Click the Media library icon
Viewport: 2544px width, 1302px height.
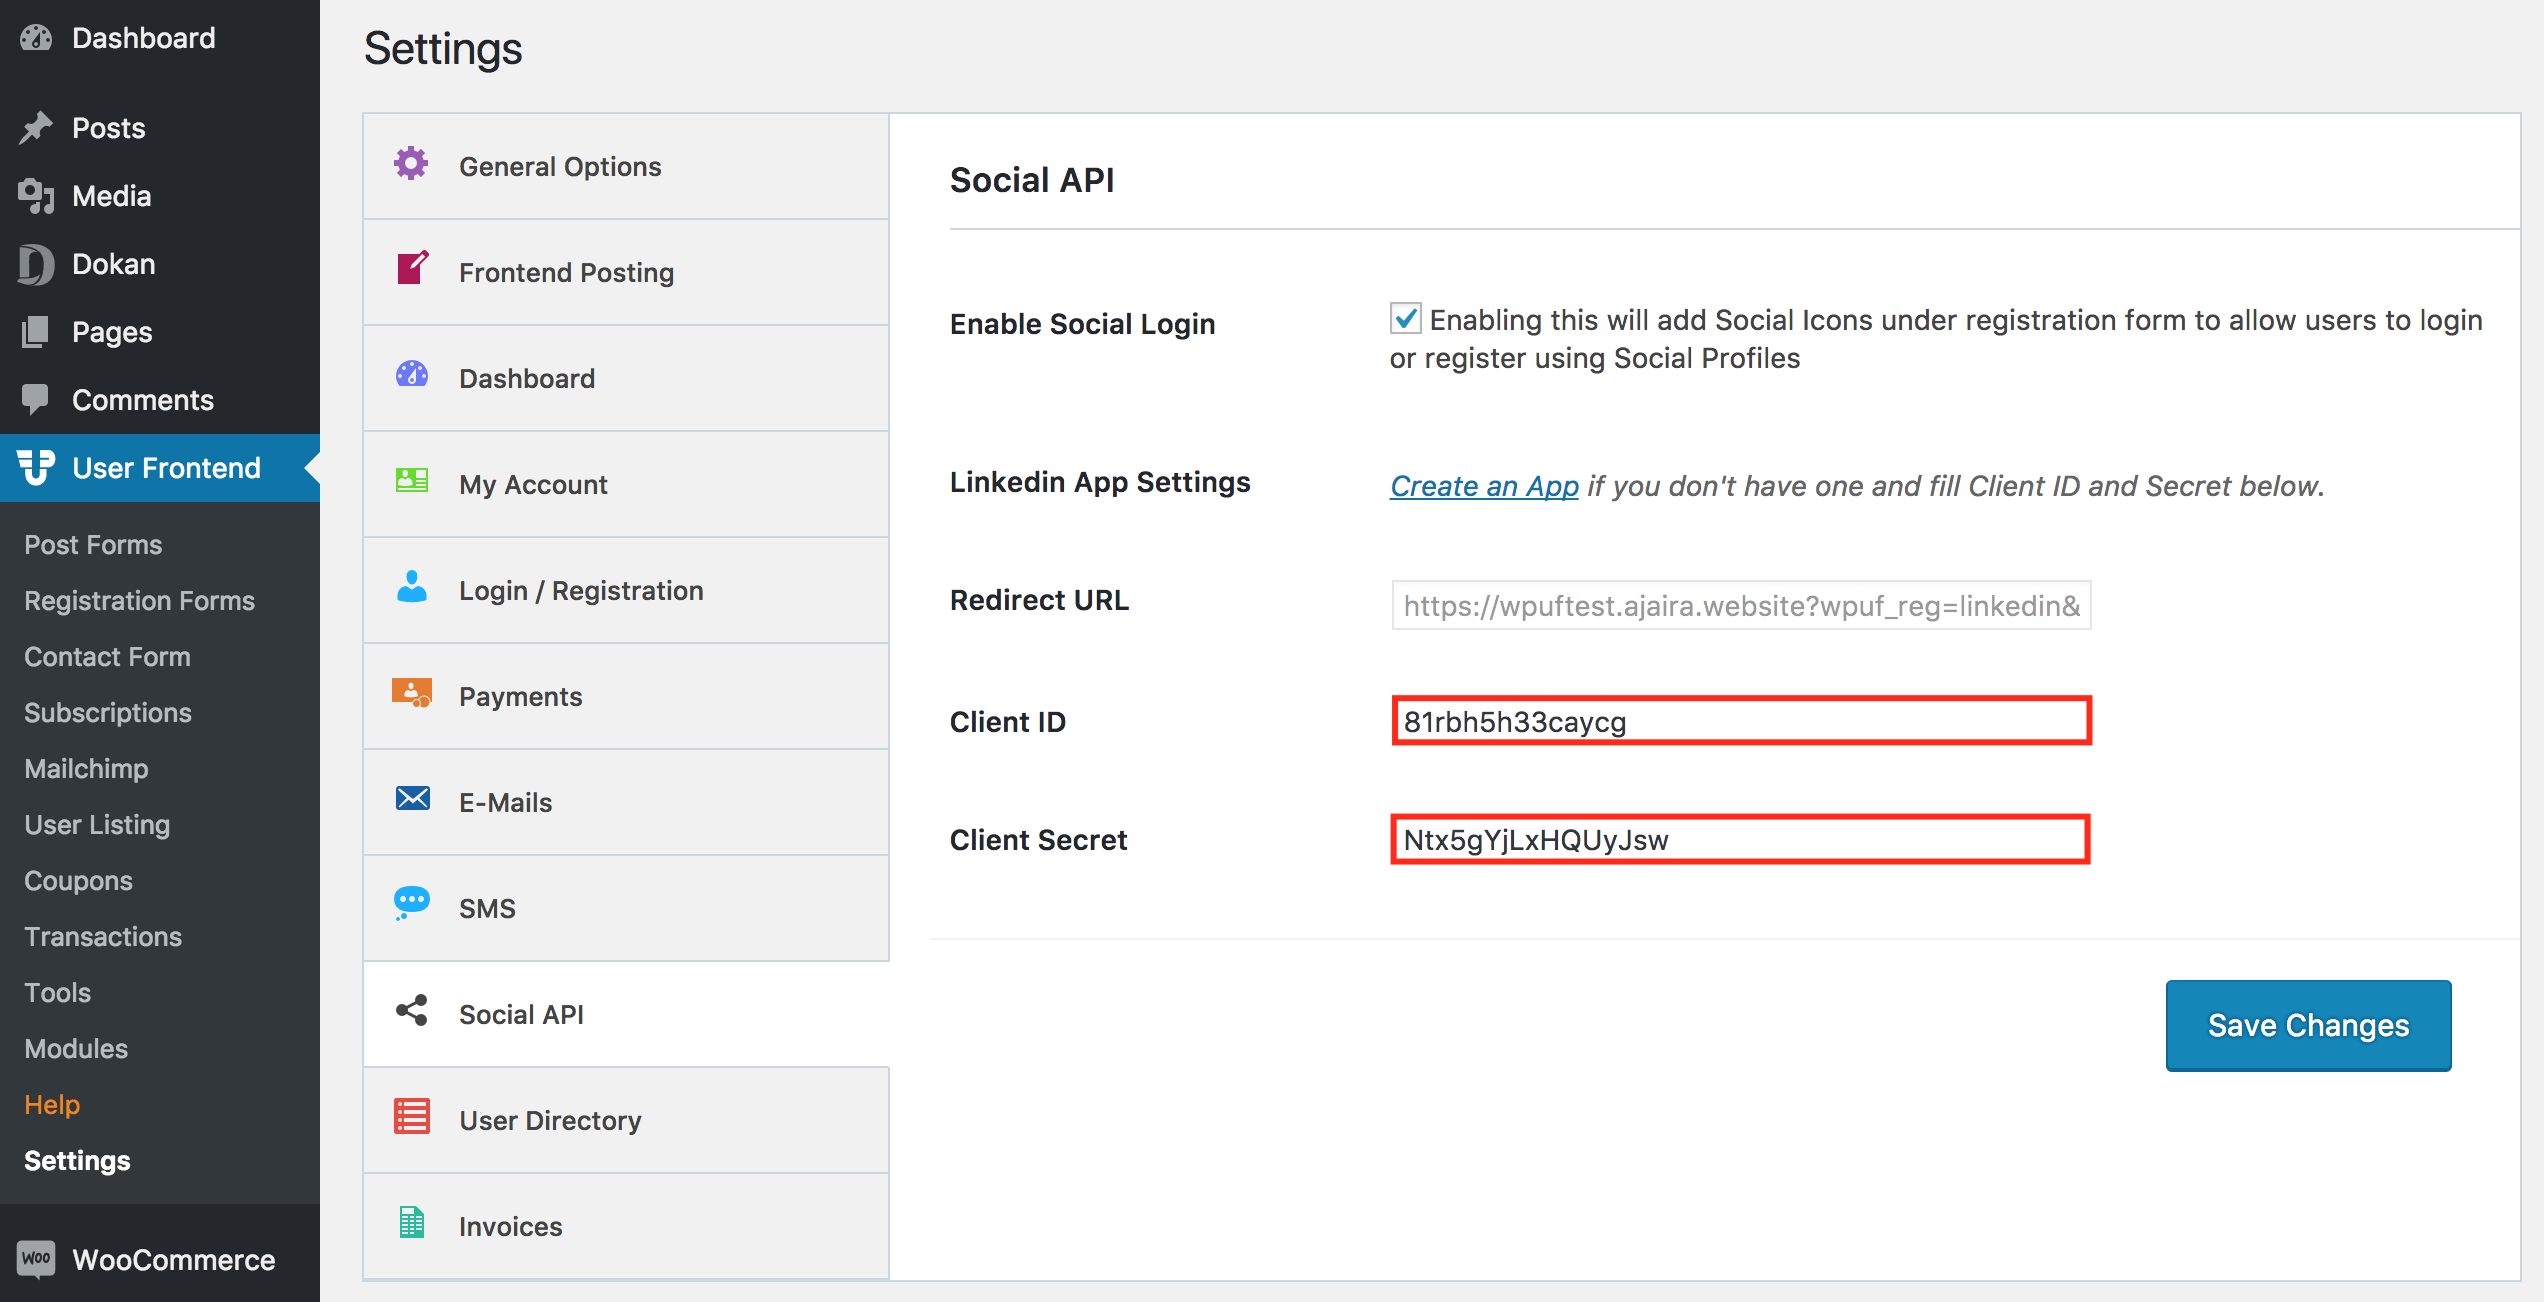[x=36, y=196]
